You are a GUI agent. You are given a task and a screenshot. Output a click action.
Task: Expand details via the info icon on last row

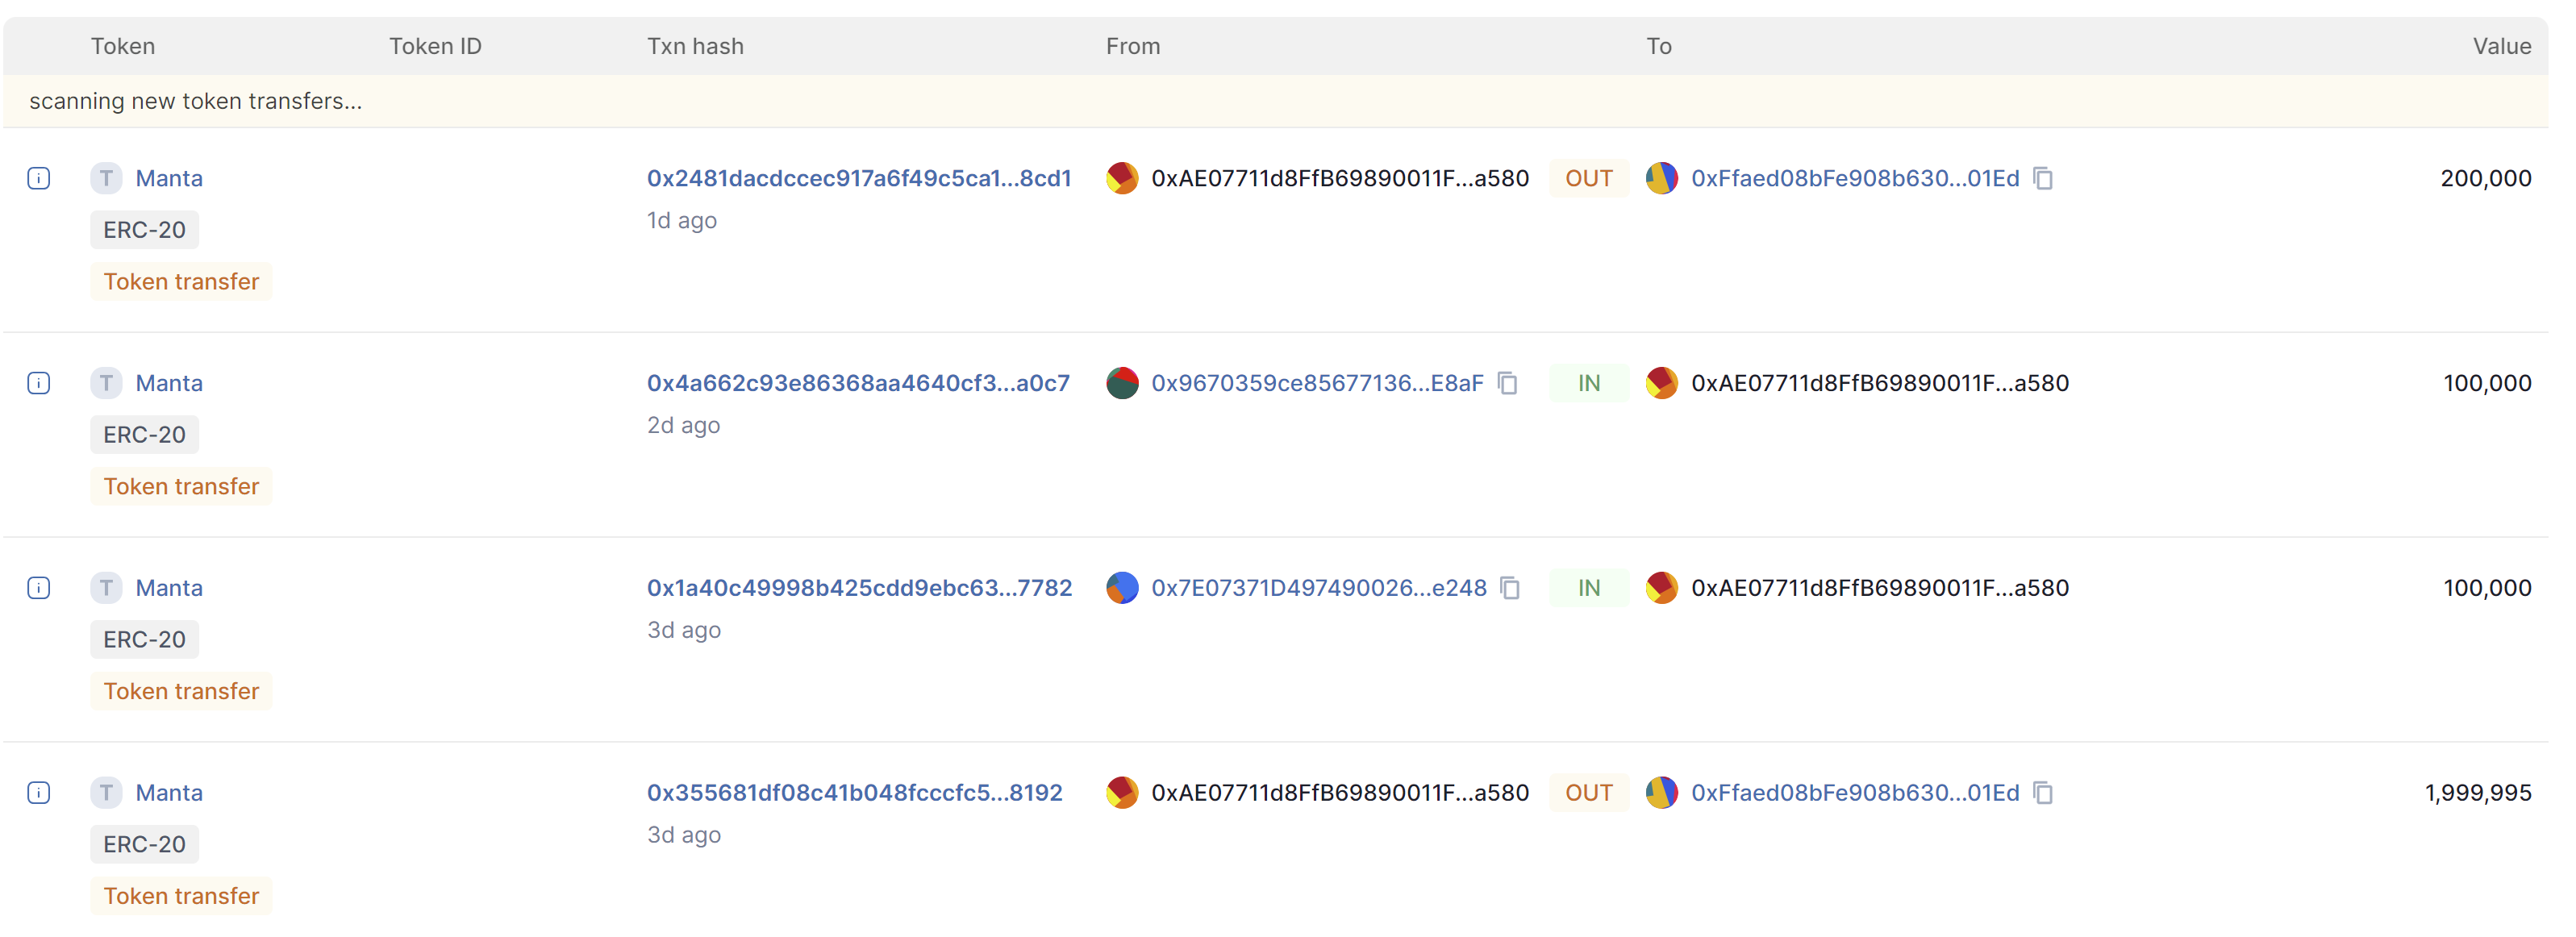coord(38,792)
